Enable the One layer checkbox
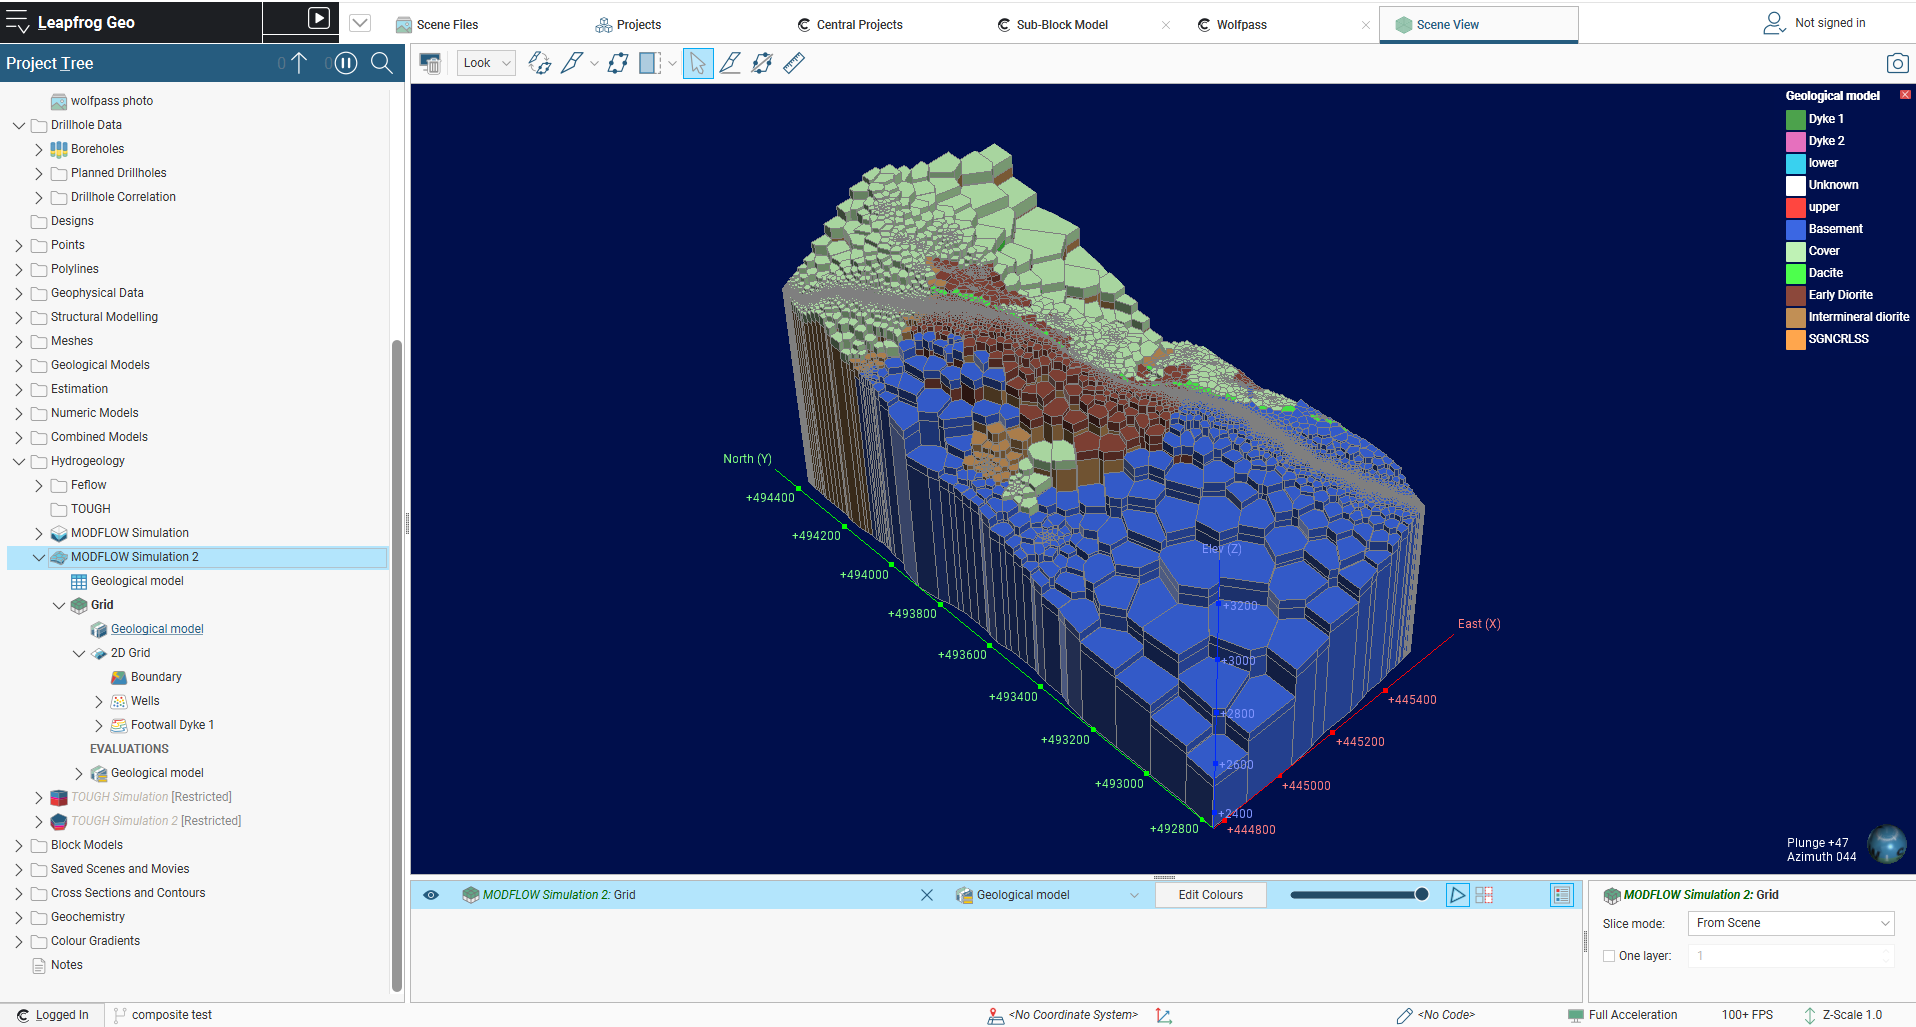 click(1609, 955)
